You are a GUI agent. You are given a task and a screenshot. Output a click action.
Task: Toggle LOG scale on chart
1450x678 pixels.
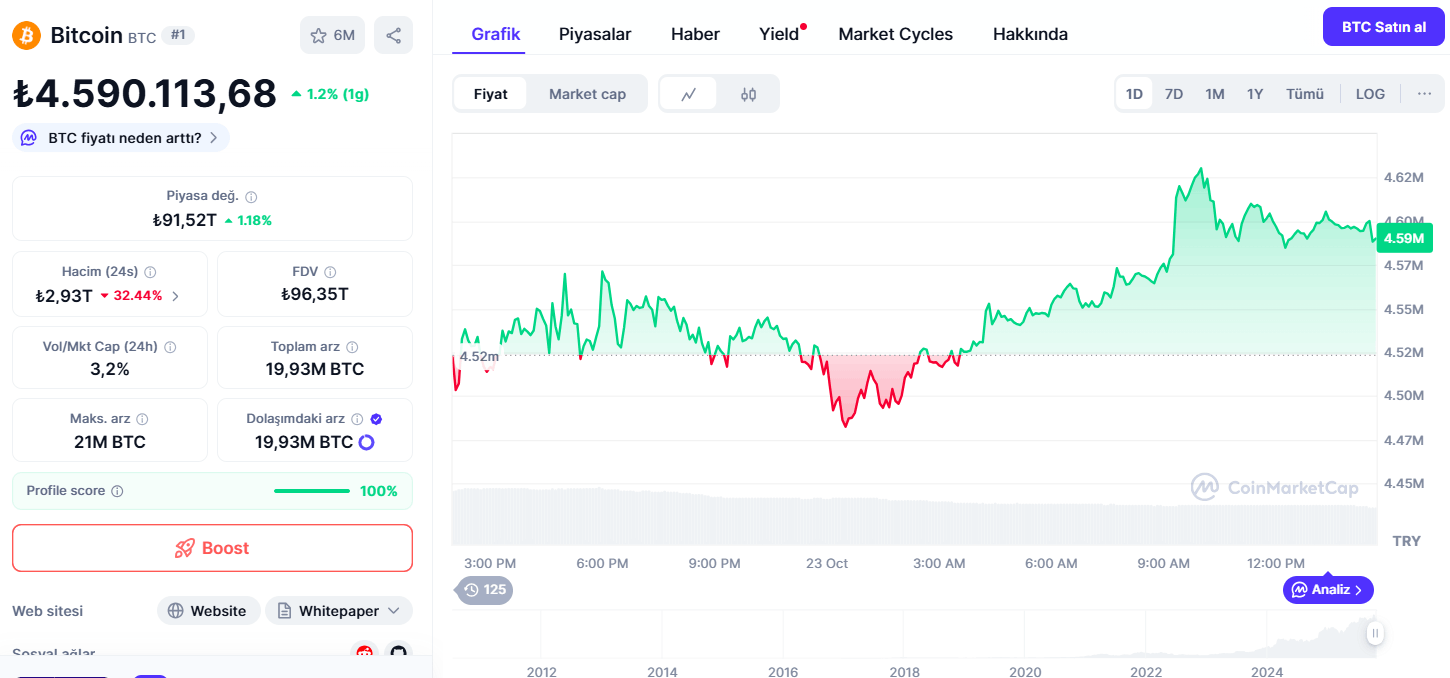point(1370,94)
